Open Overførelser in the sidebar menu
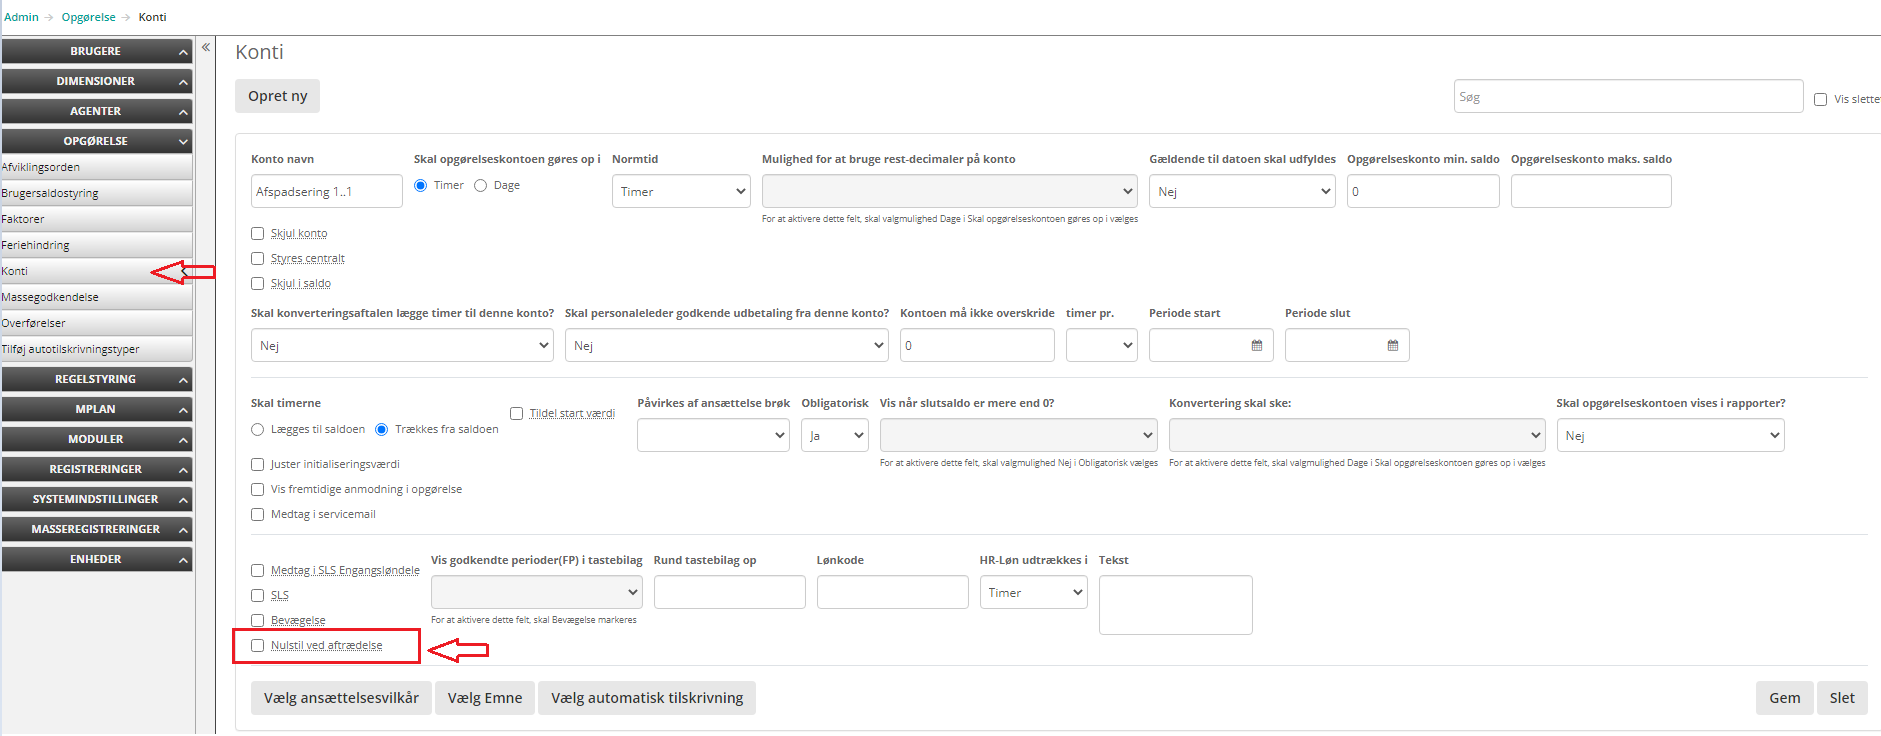Image resolution: width=1881 pixels, height=736 pixels. tap(34, 323)
